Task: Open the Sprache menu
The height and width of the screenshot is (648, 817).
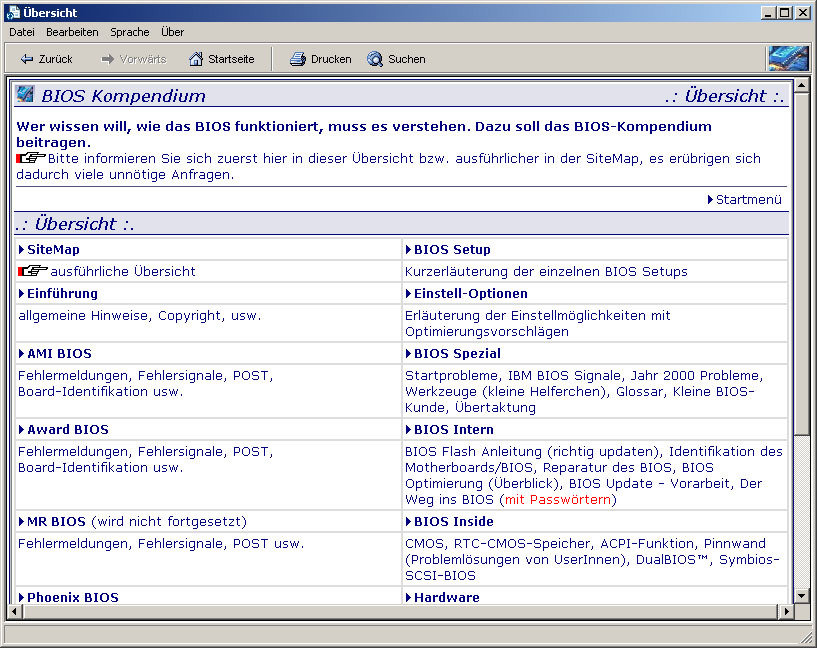Action: tap(130, 32)
